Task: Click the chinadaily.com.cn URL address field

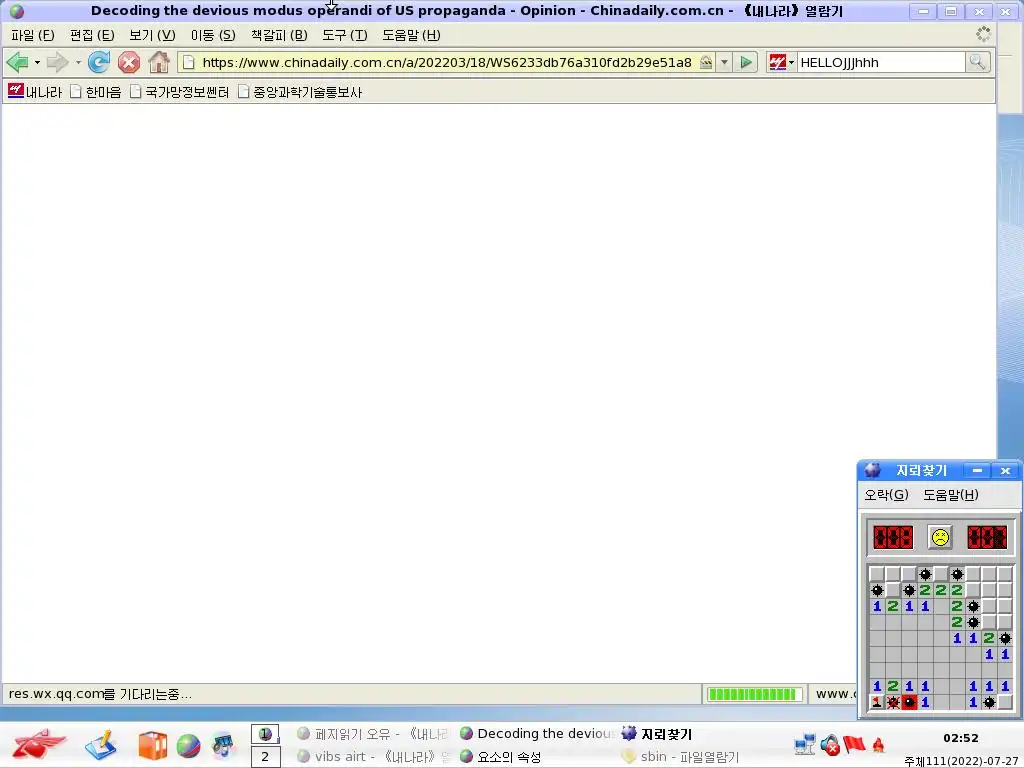Action: coord(447,63)
